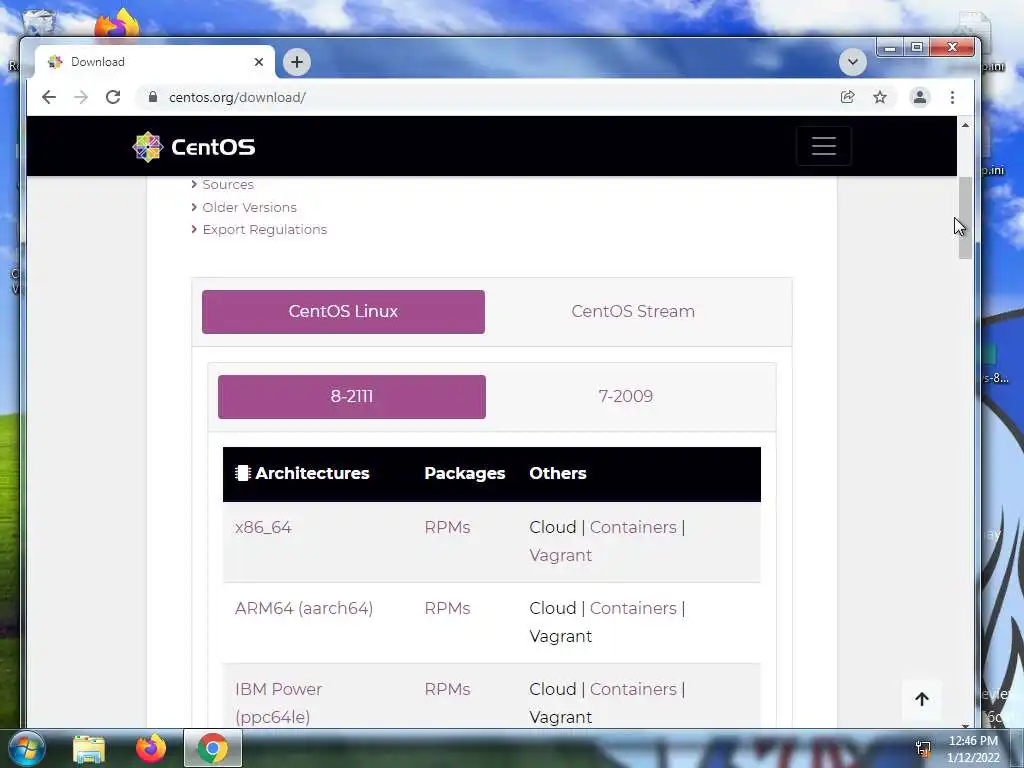Click the Packages column header

click(x=464, y=473)
